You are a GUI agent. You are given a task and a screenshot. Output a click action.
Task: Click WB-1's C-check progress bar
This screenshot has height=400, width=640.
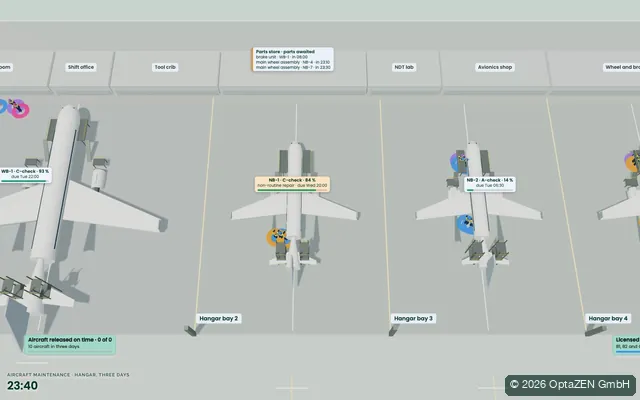point(24,181)
